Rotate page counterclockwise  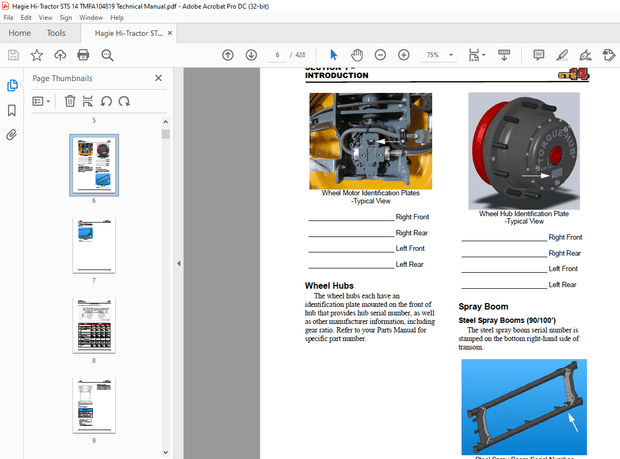[106, 101]
